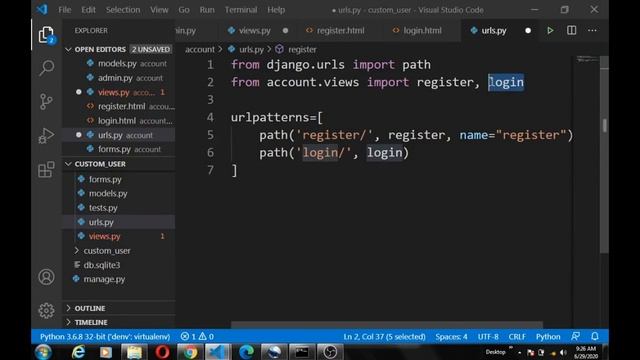Open Google Chrome from taskbar
Image resolution: width=640 pixels, height=360 pixels.
click(190, 352)
